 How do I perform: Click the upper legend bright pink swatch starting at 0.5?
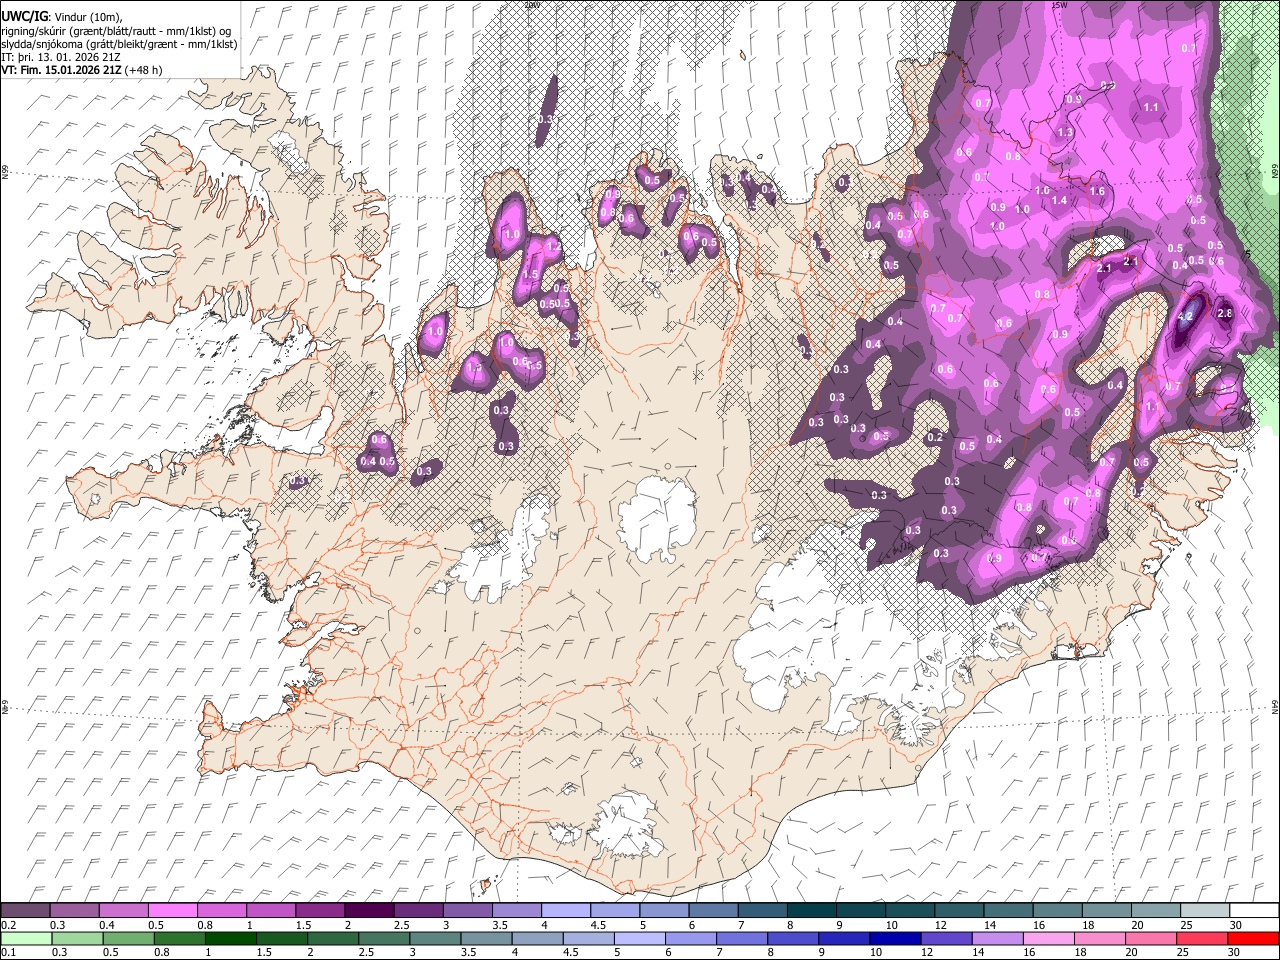pyautogui.click(x=173, y=911)
